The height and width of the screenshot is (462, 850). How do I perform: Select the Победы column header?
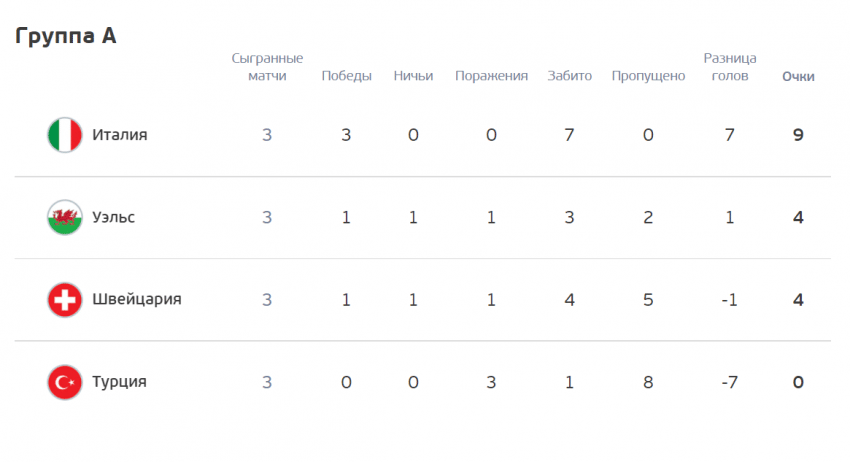[x=346, y=76]
